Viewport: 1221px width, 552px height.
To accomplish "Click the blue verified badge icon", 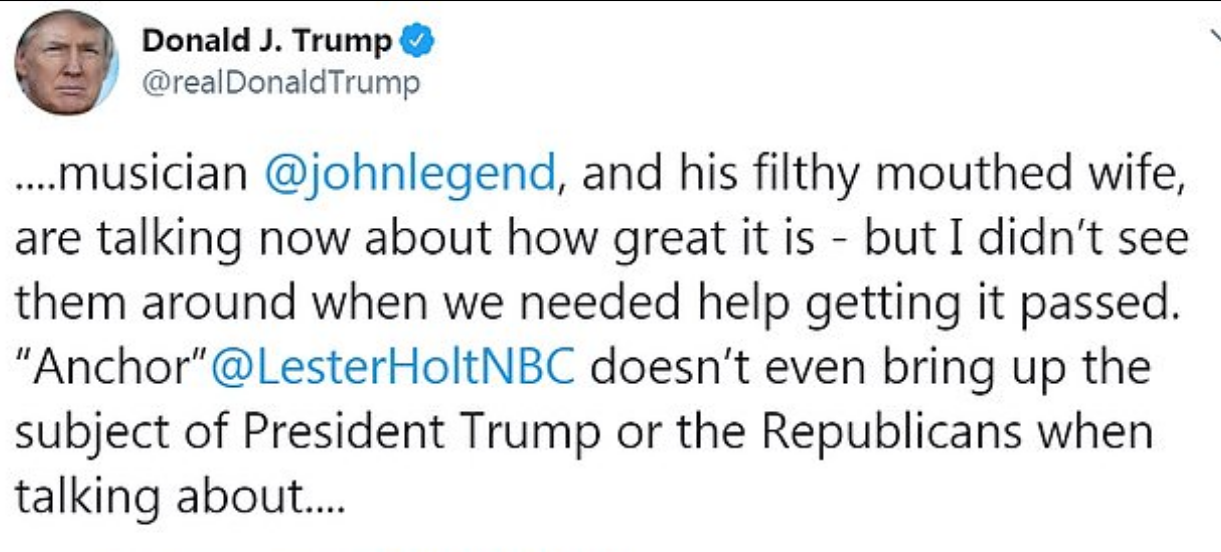I will coord(417,42).
